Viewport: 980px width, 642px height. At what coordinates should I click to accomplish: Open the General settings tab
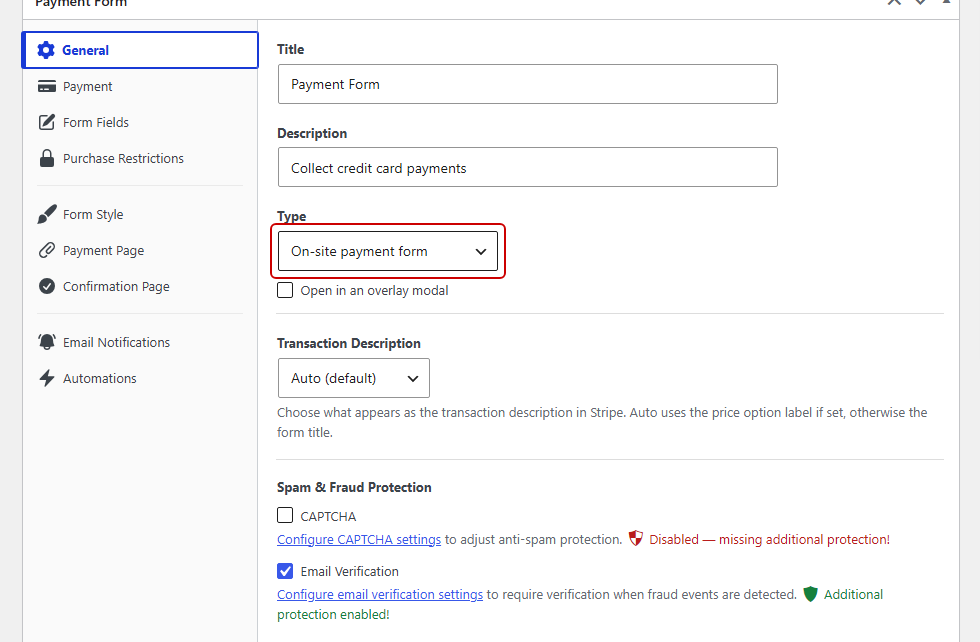140,50
